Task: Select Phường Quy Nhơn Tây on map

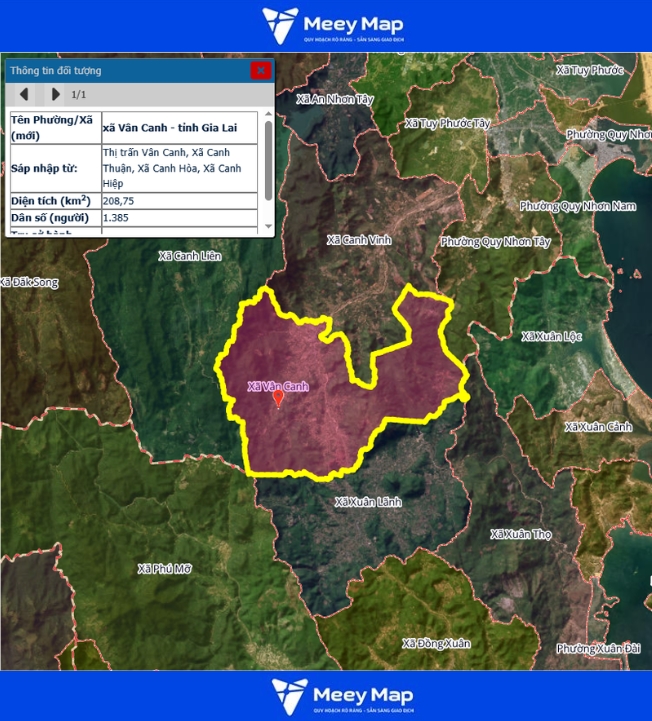Action: 496,242
